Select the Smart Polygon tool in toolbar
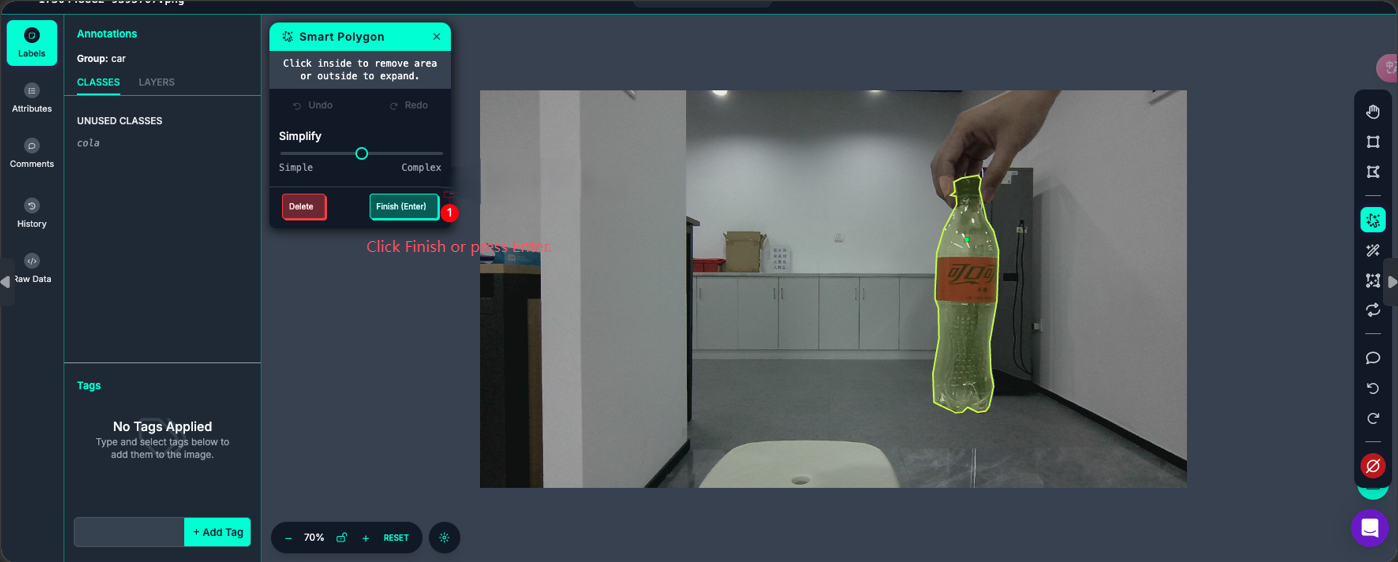The width and height of the screenshot is (1398, 562). click(1373, 219)
